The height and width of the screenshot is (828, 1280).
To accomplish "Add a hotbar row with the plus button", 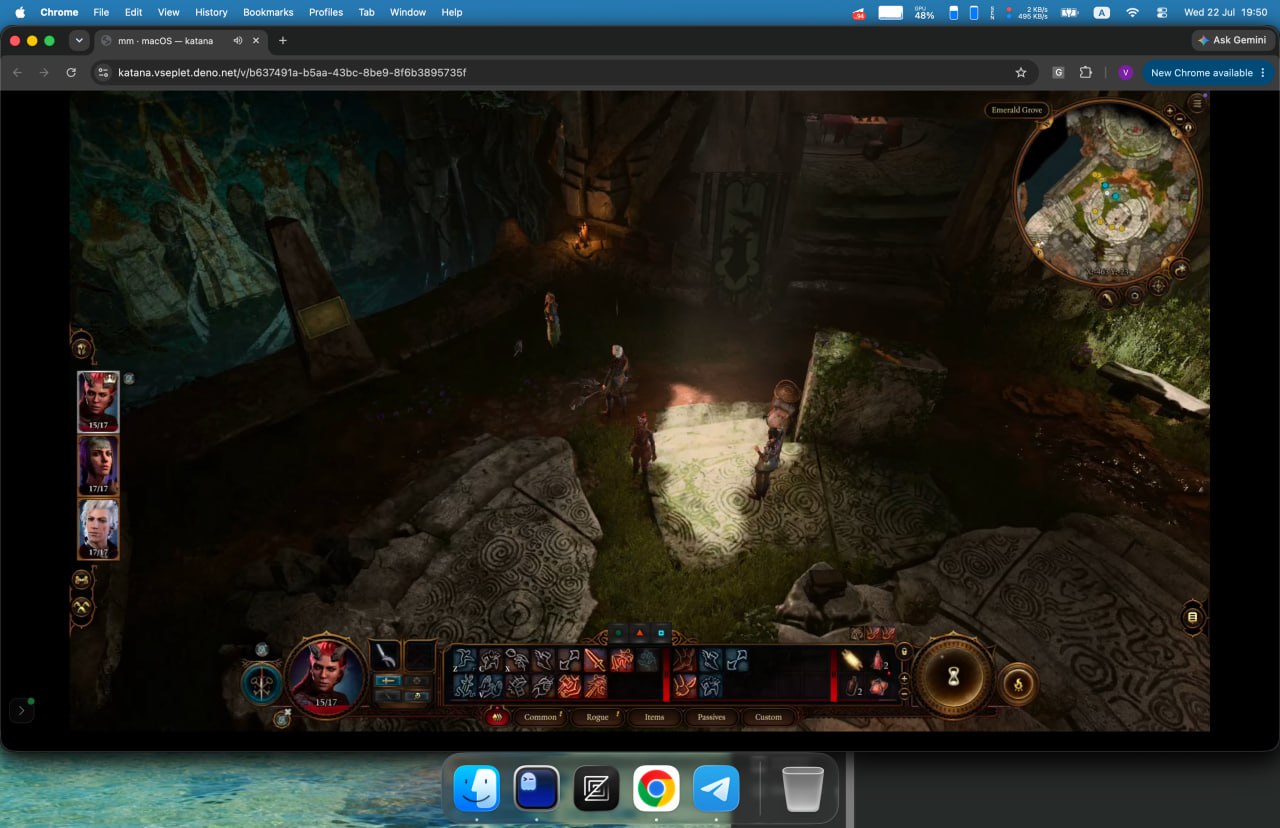I will 904,678.
